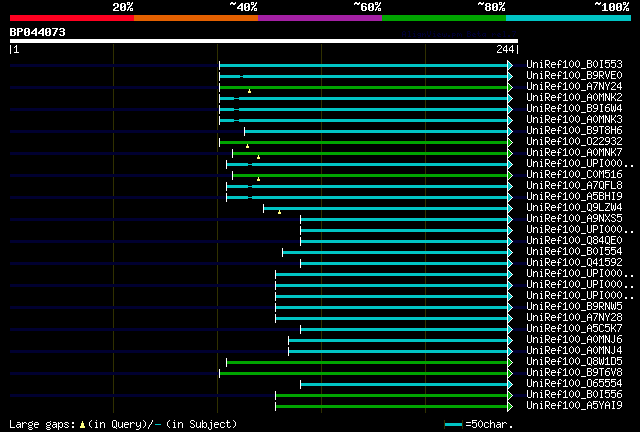This screenshot has width=640, height=432.
Task: Click the red 20% identity legend segment
Action: [x=72, y=18]
